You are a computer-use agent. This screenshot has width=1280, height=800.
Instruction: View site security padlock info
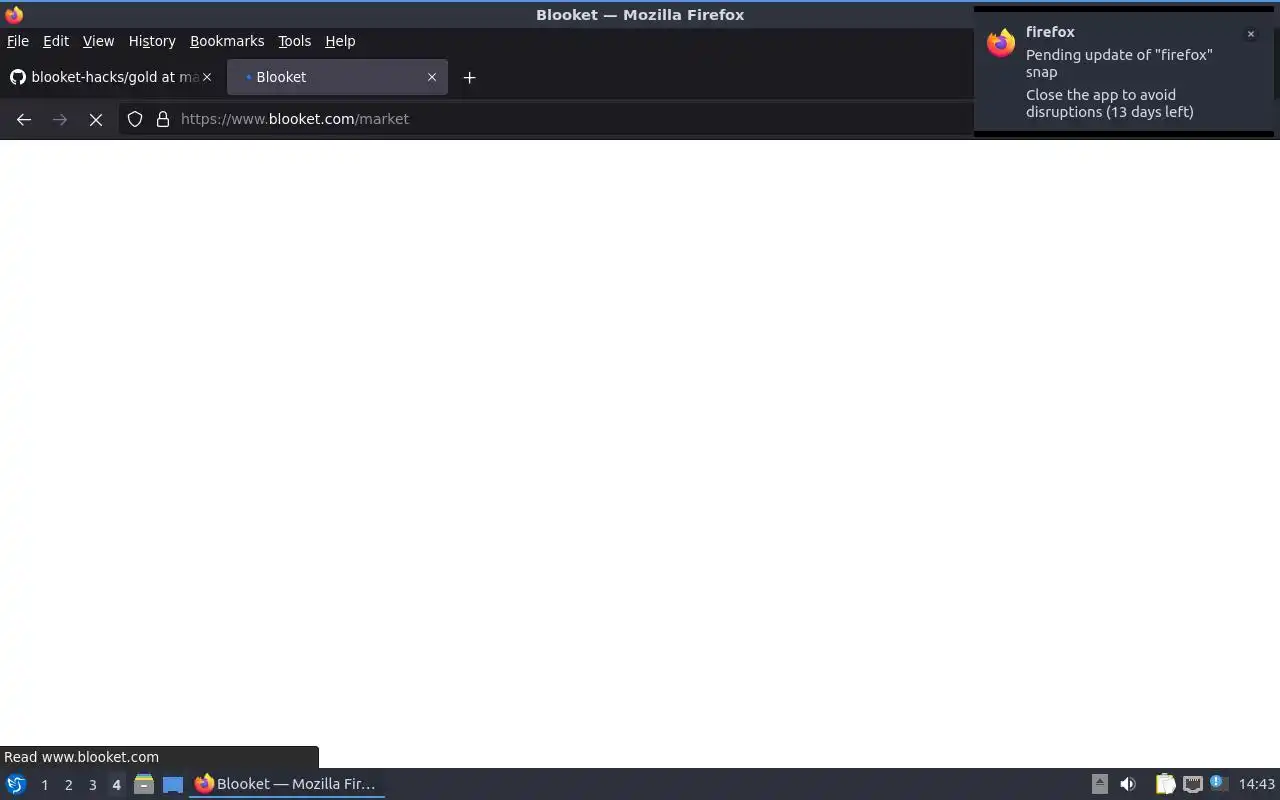click(163, 119)
